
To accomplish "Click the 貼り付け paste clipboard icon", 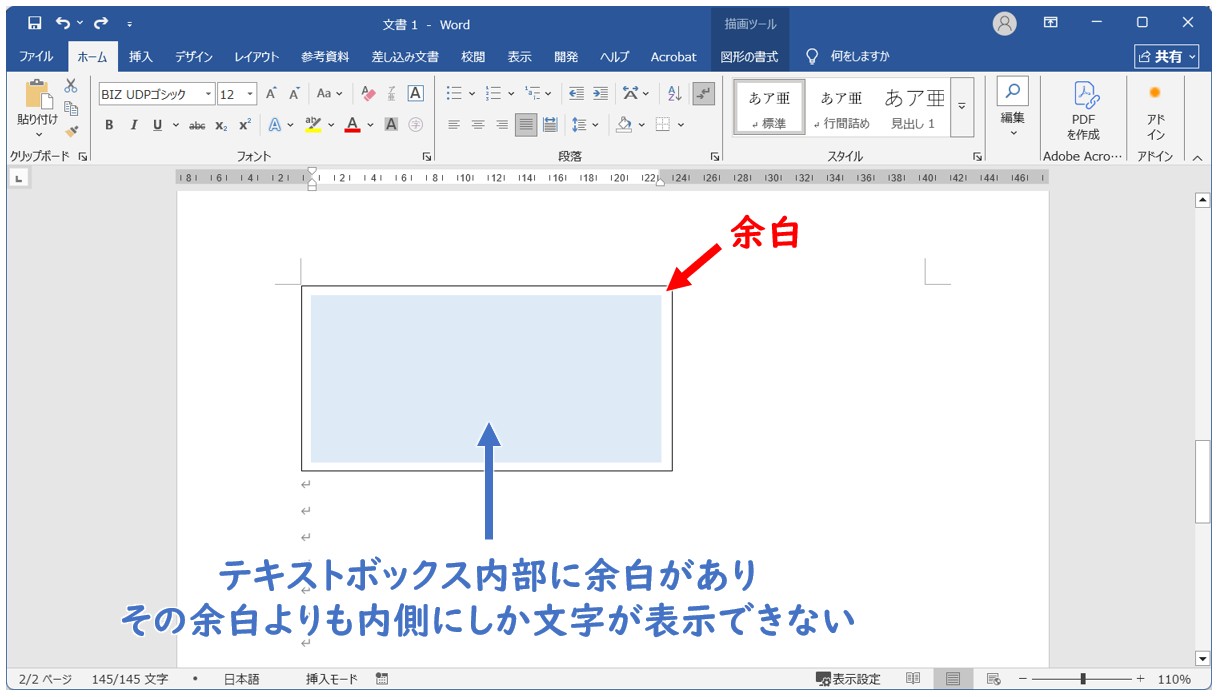I will point(38,95).
